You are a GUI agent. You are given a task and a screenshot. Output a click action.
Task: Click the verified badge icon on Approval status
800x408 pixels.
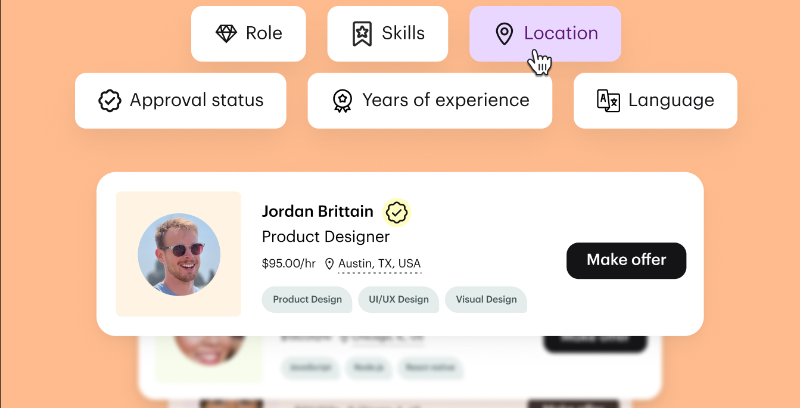click(x=109, y=100)
